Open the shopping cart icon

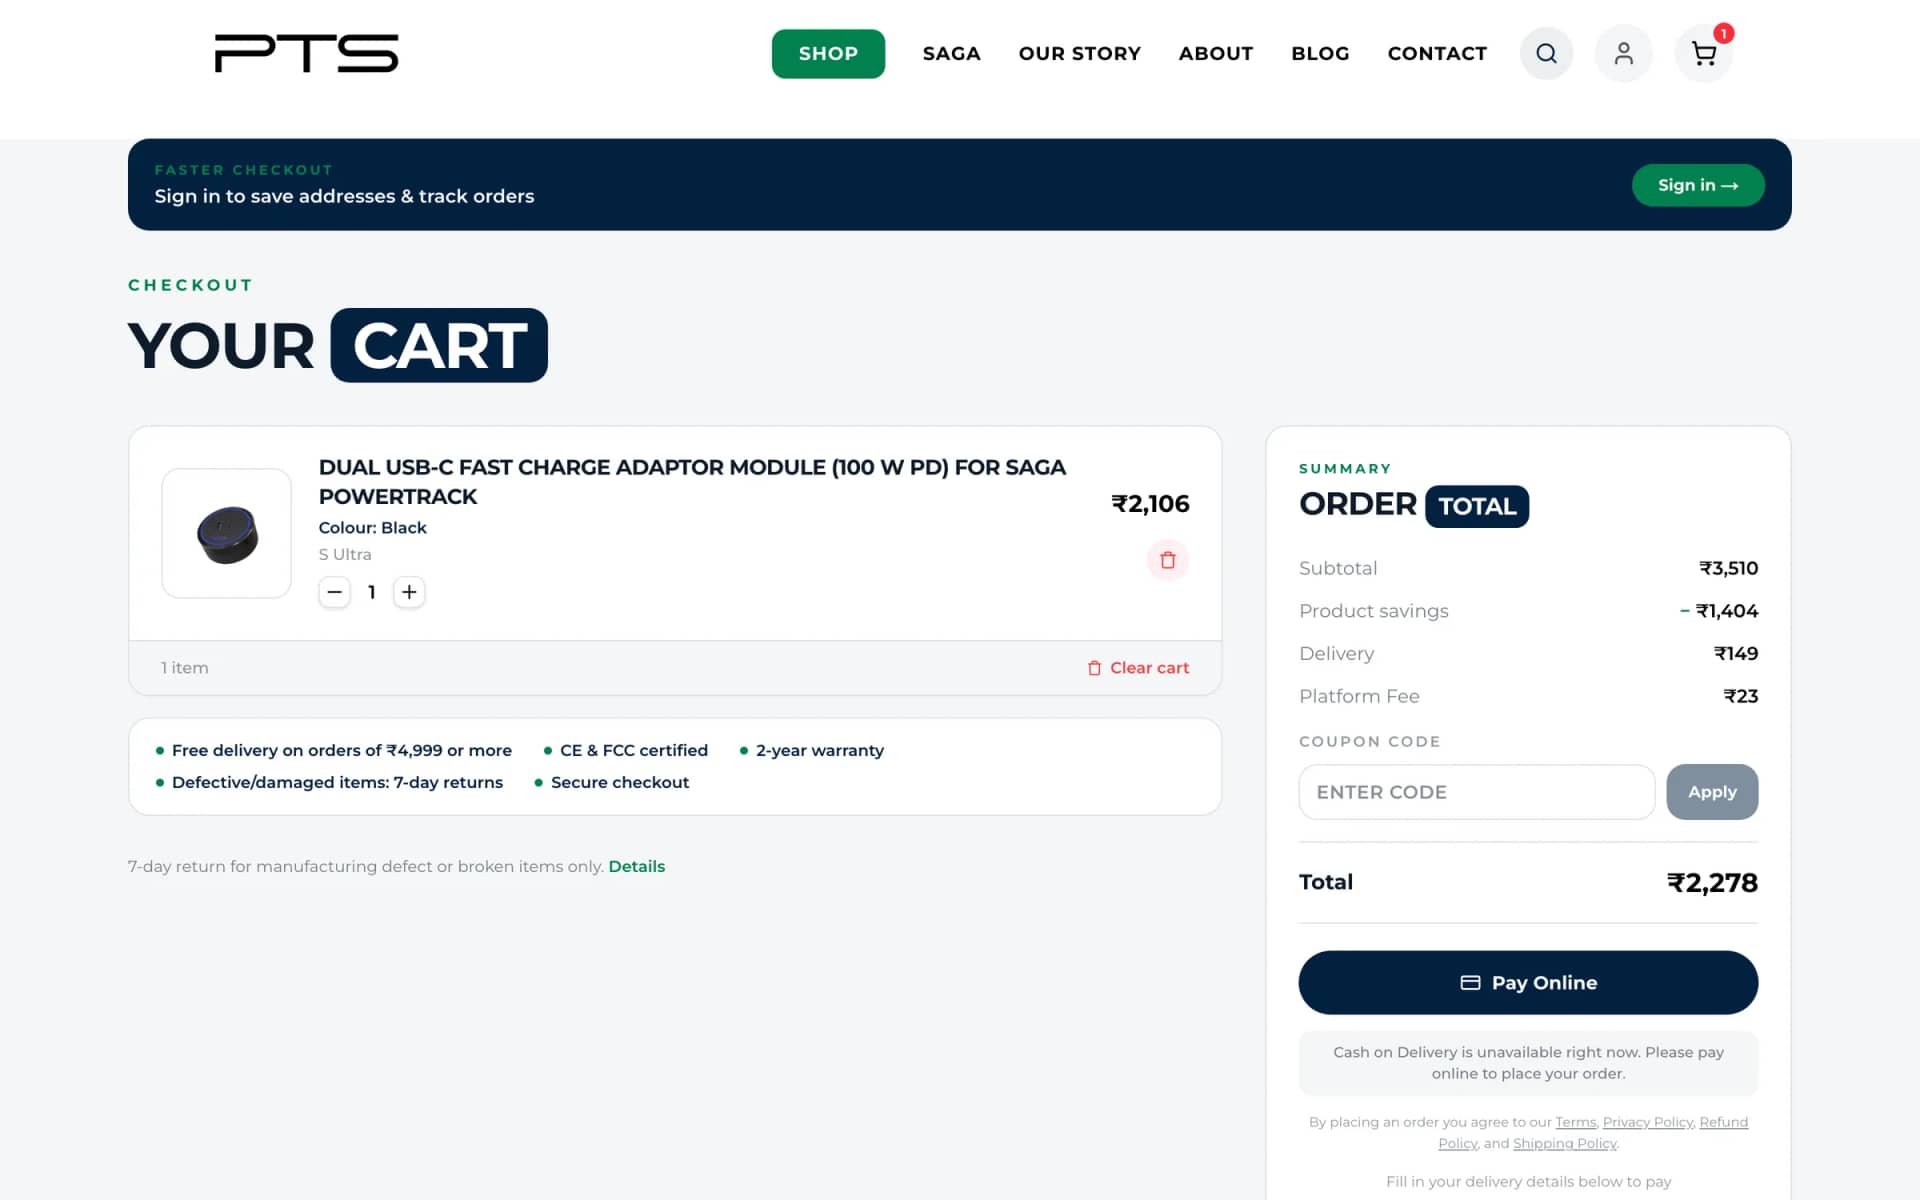pos(1703,53)
